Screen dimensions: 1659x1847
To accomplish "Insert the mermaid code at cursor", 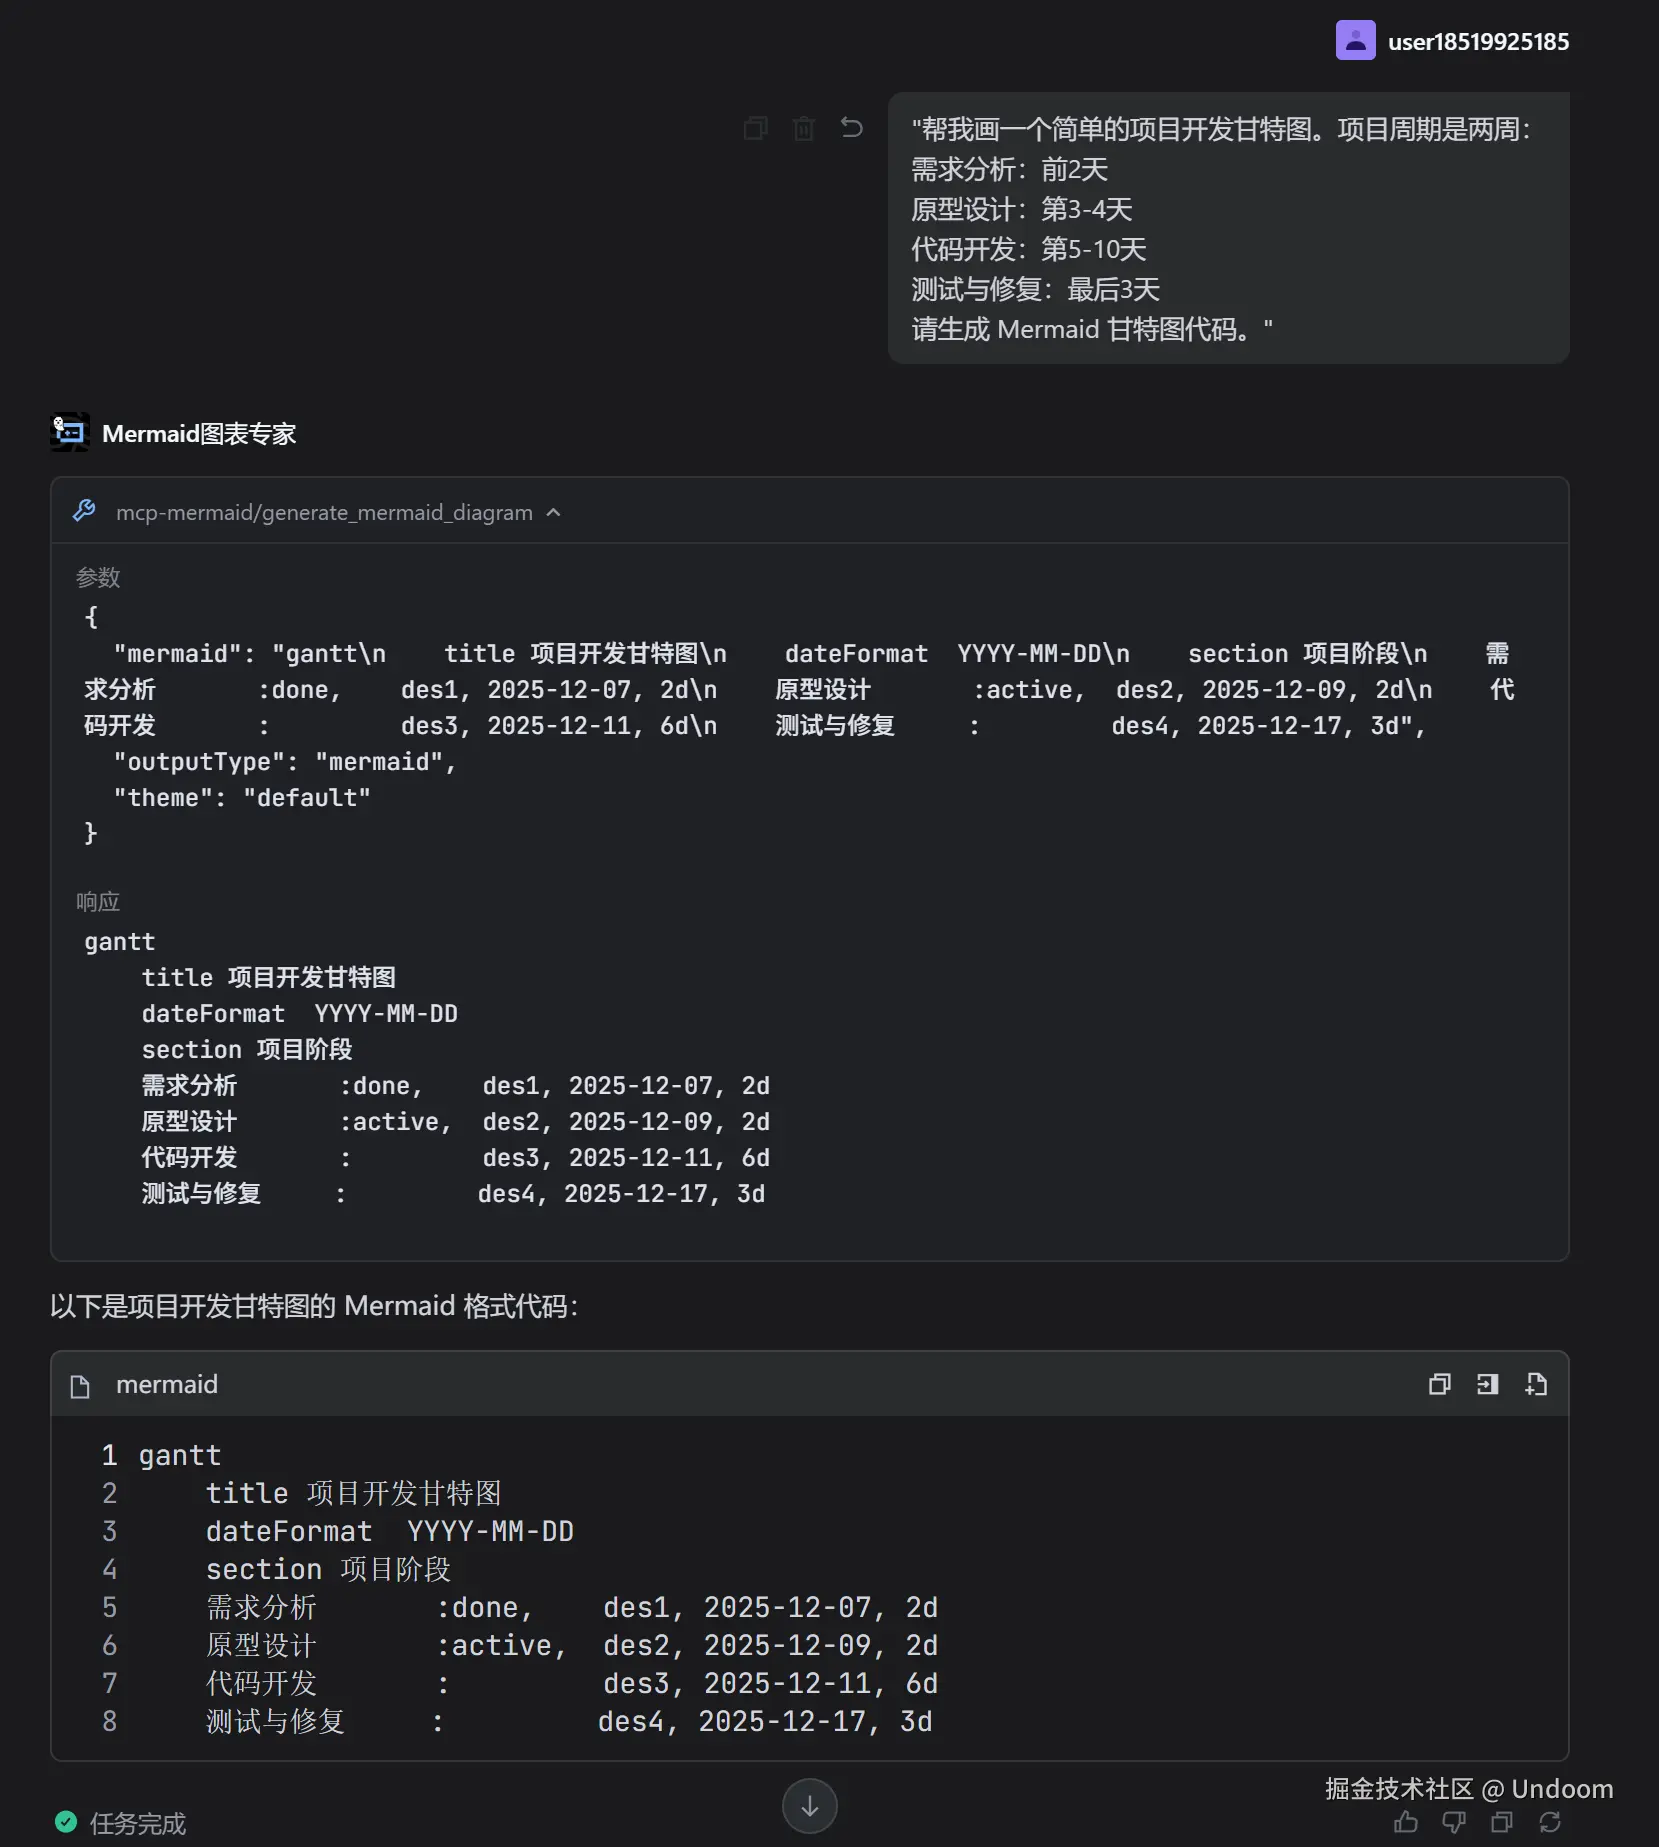I will point(1488,1384).
